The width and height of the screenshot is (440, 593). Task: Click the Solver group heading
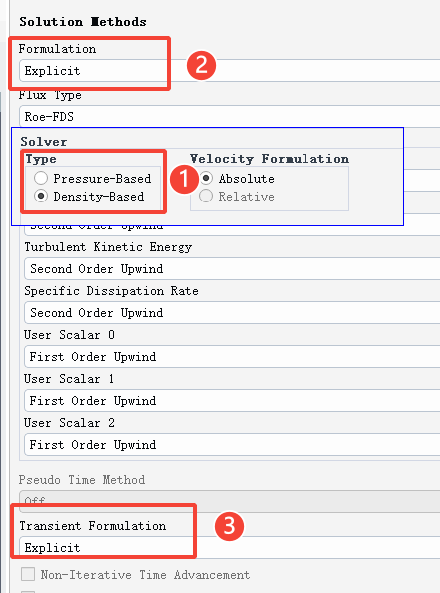coord(44,141)
